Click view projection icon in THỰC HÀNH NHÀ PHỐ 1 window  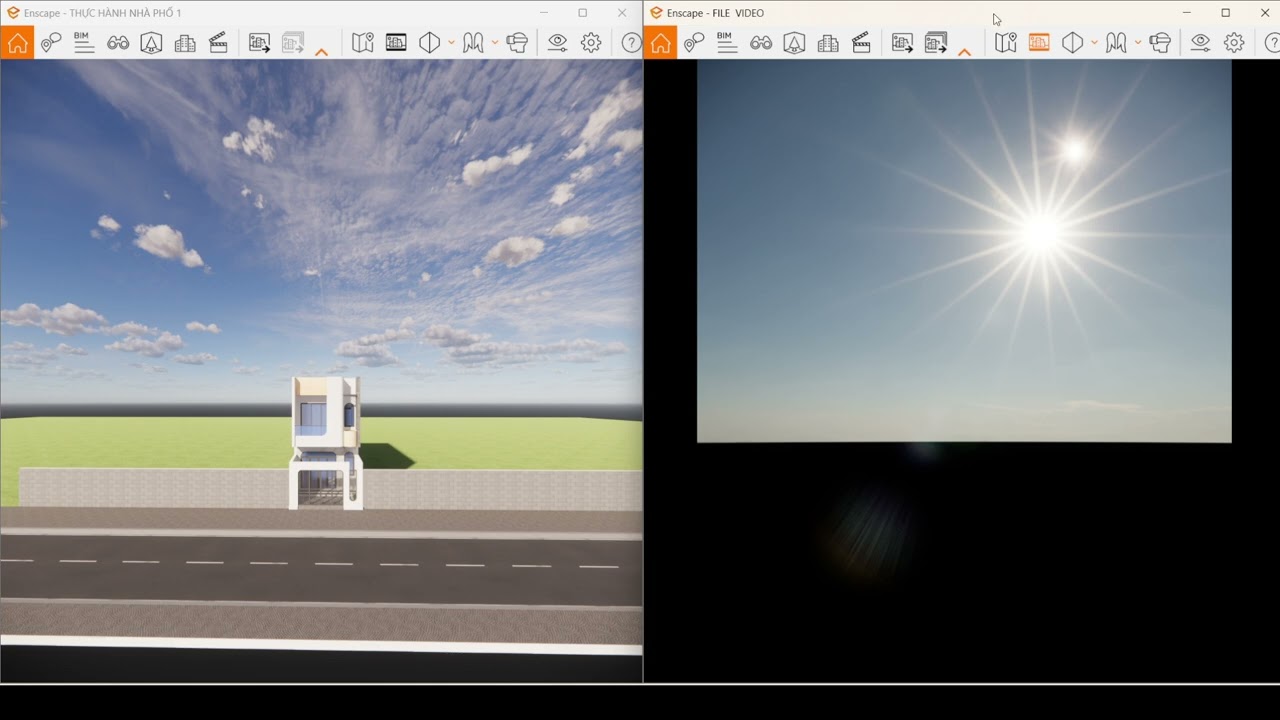tap(430, 43)
